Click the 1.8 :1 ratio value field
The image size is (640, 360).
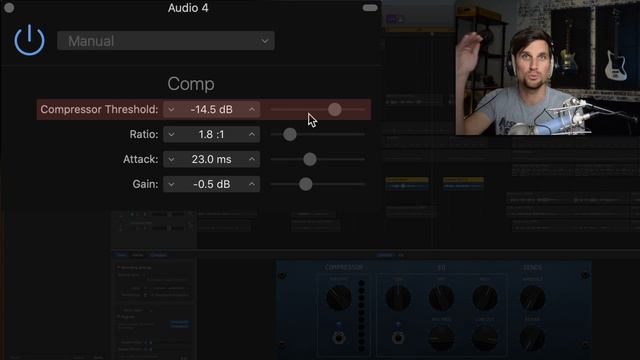[211, 134]
